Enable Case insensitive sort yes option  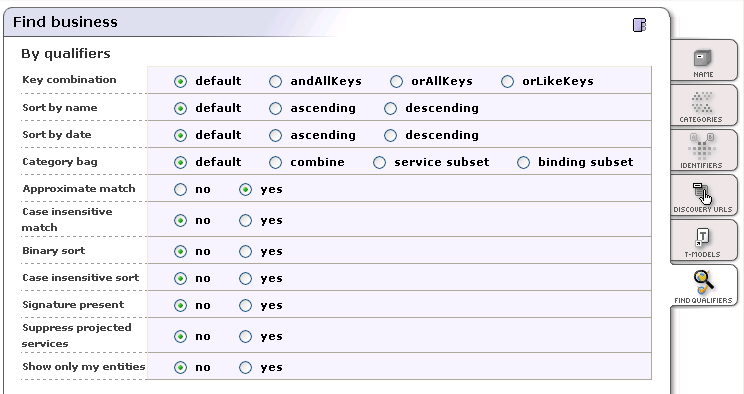(x=245, y=279)
